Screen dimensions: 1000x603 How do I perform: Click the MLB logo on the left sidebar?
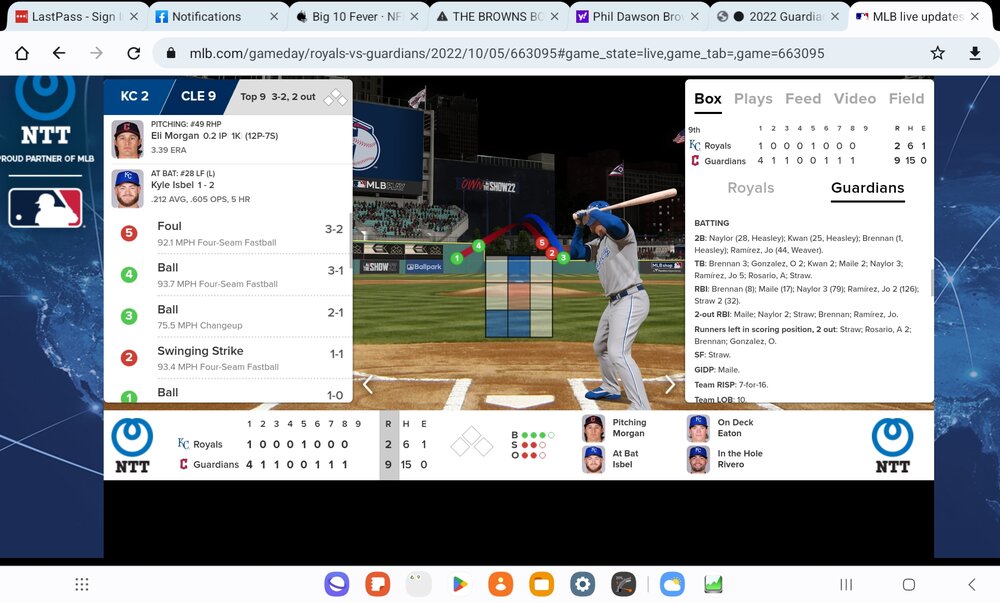(x=45, y=208)
